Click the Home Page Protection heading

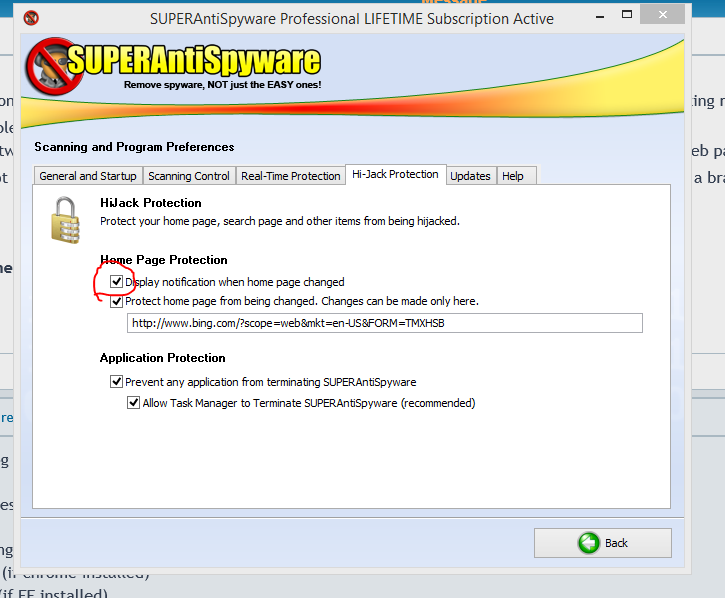coord(164,260)
